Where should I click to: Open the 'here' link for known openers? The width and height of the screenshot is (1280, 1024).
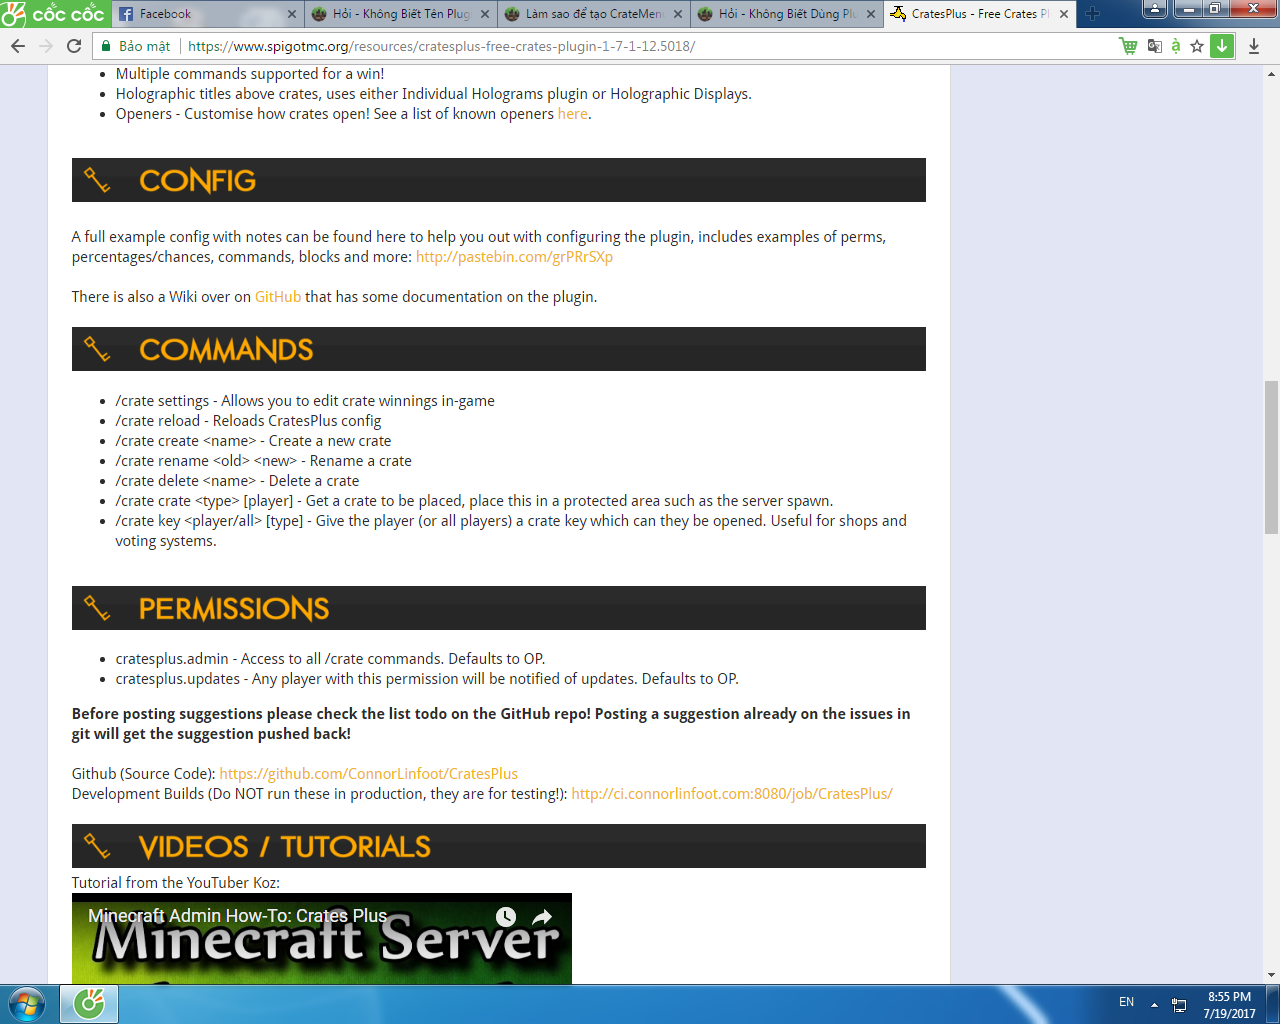pos(573,114)
